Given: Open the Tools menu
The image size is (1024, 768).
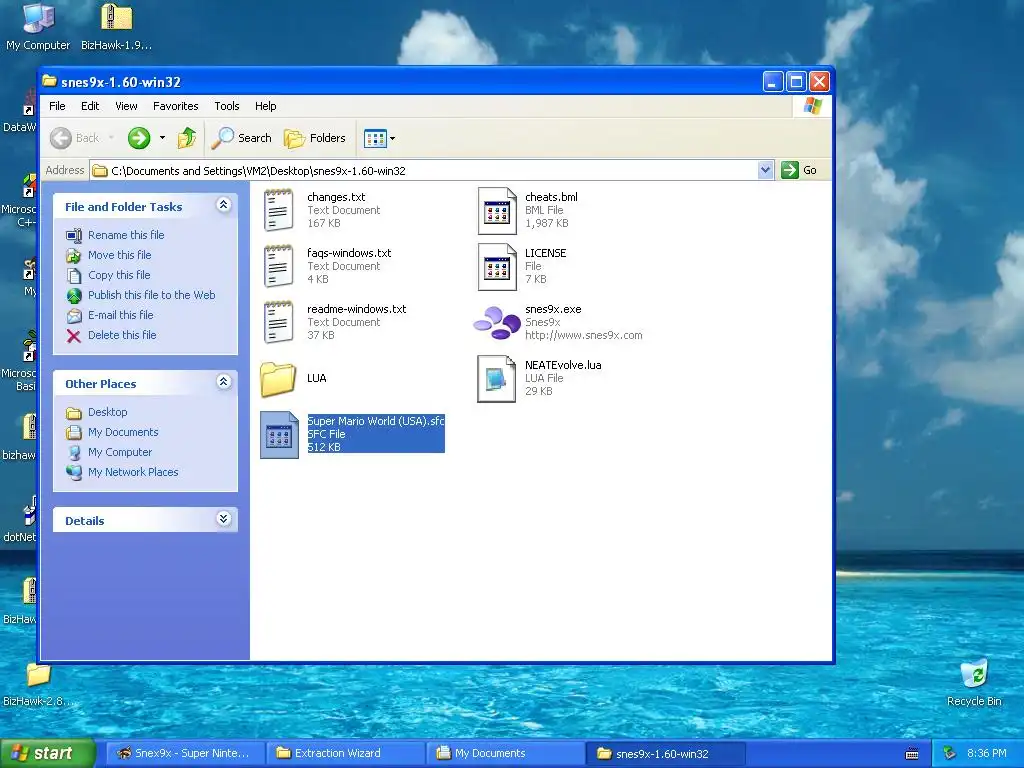Looking at the screenshot, I should tap(227, 106).
